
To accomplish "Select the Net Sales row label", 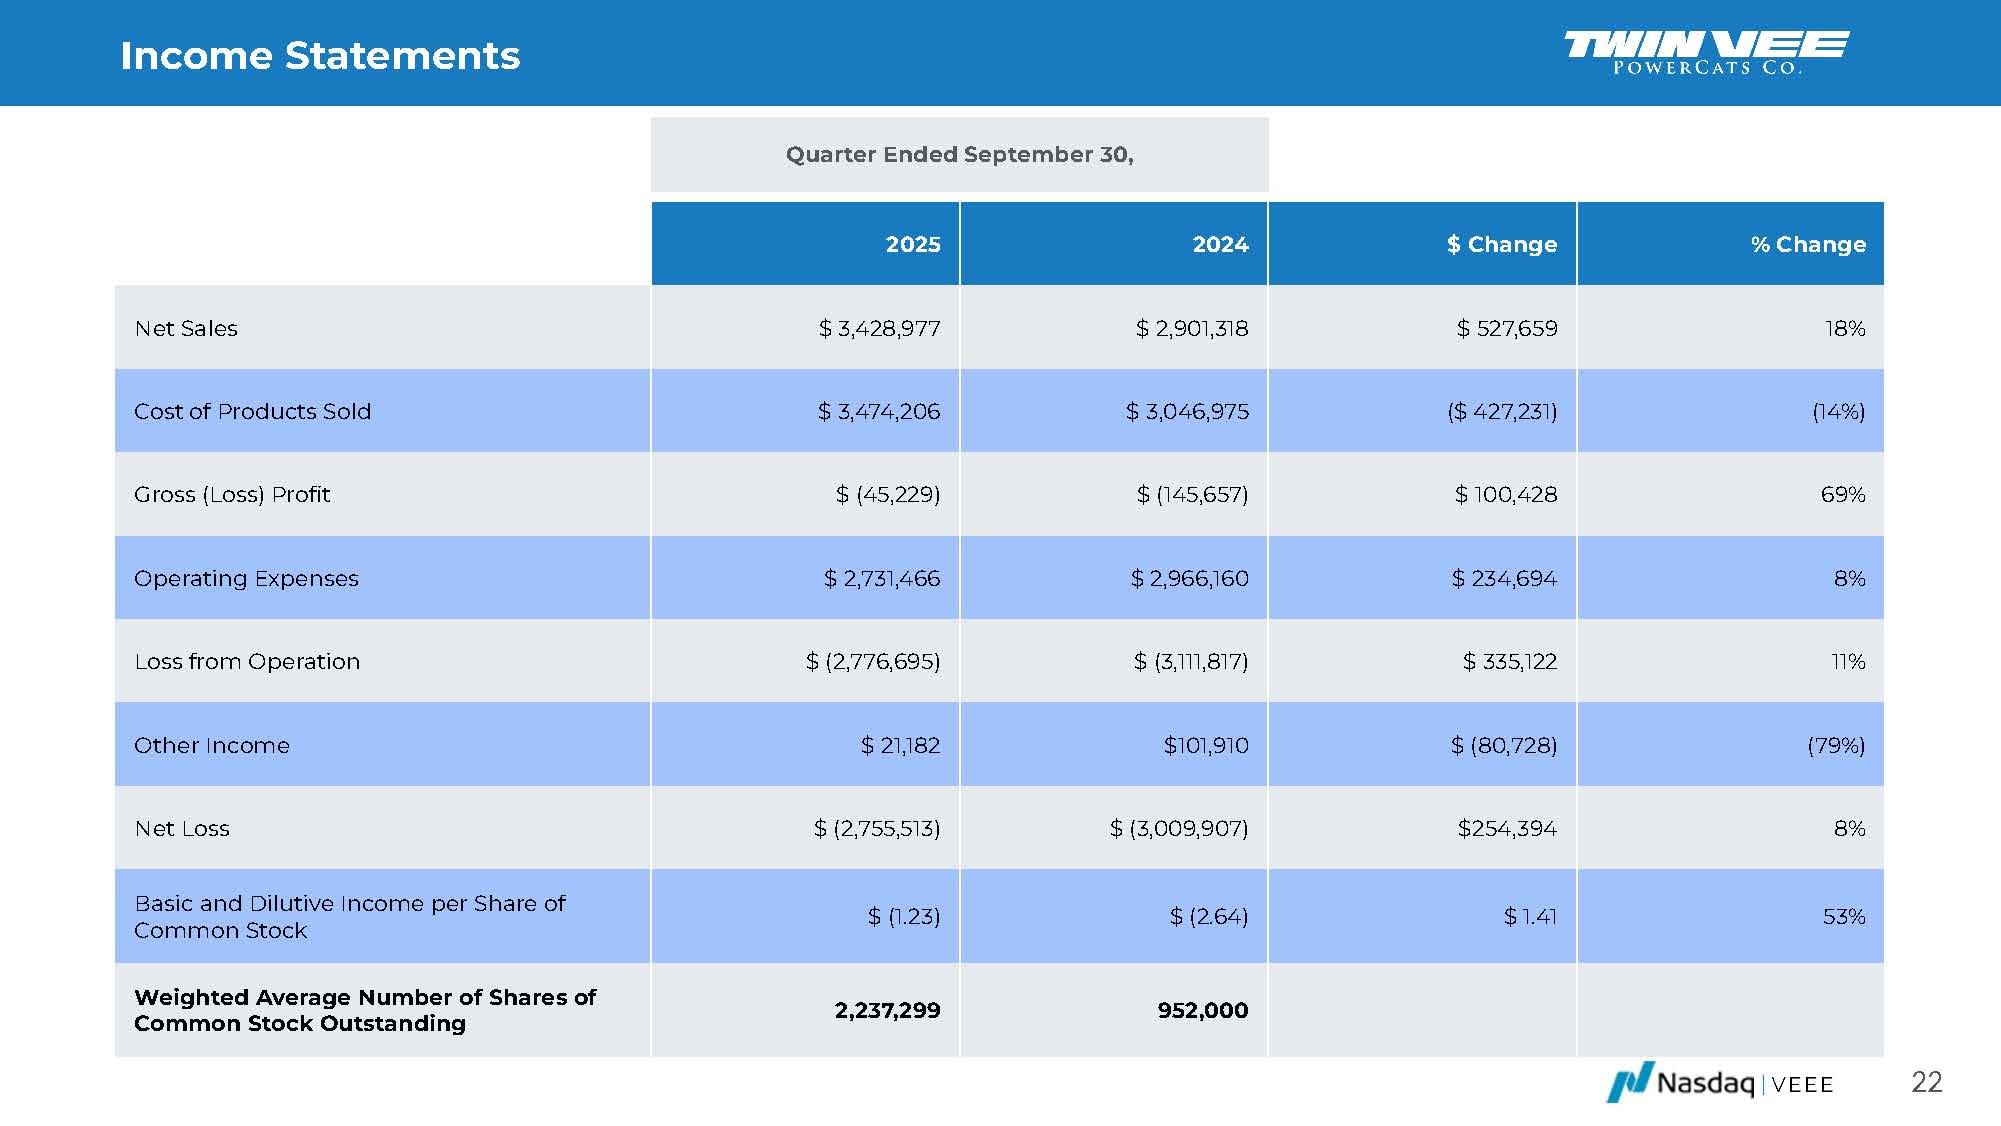I will click(x=186, y=329).
